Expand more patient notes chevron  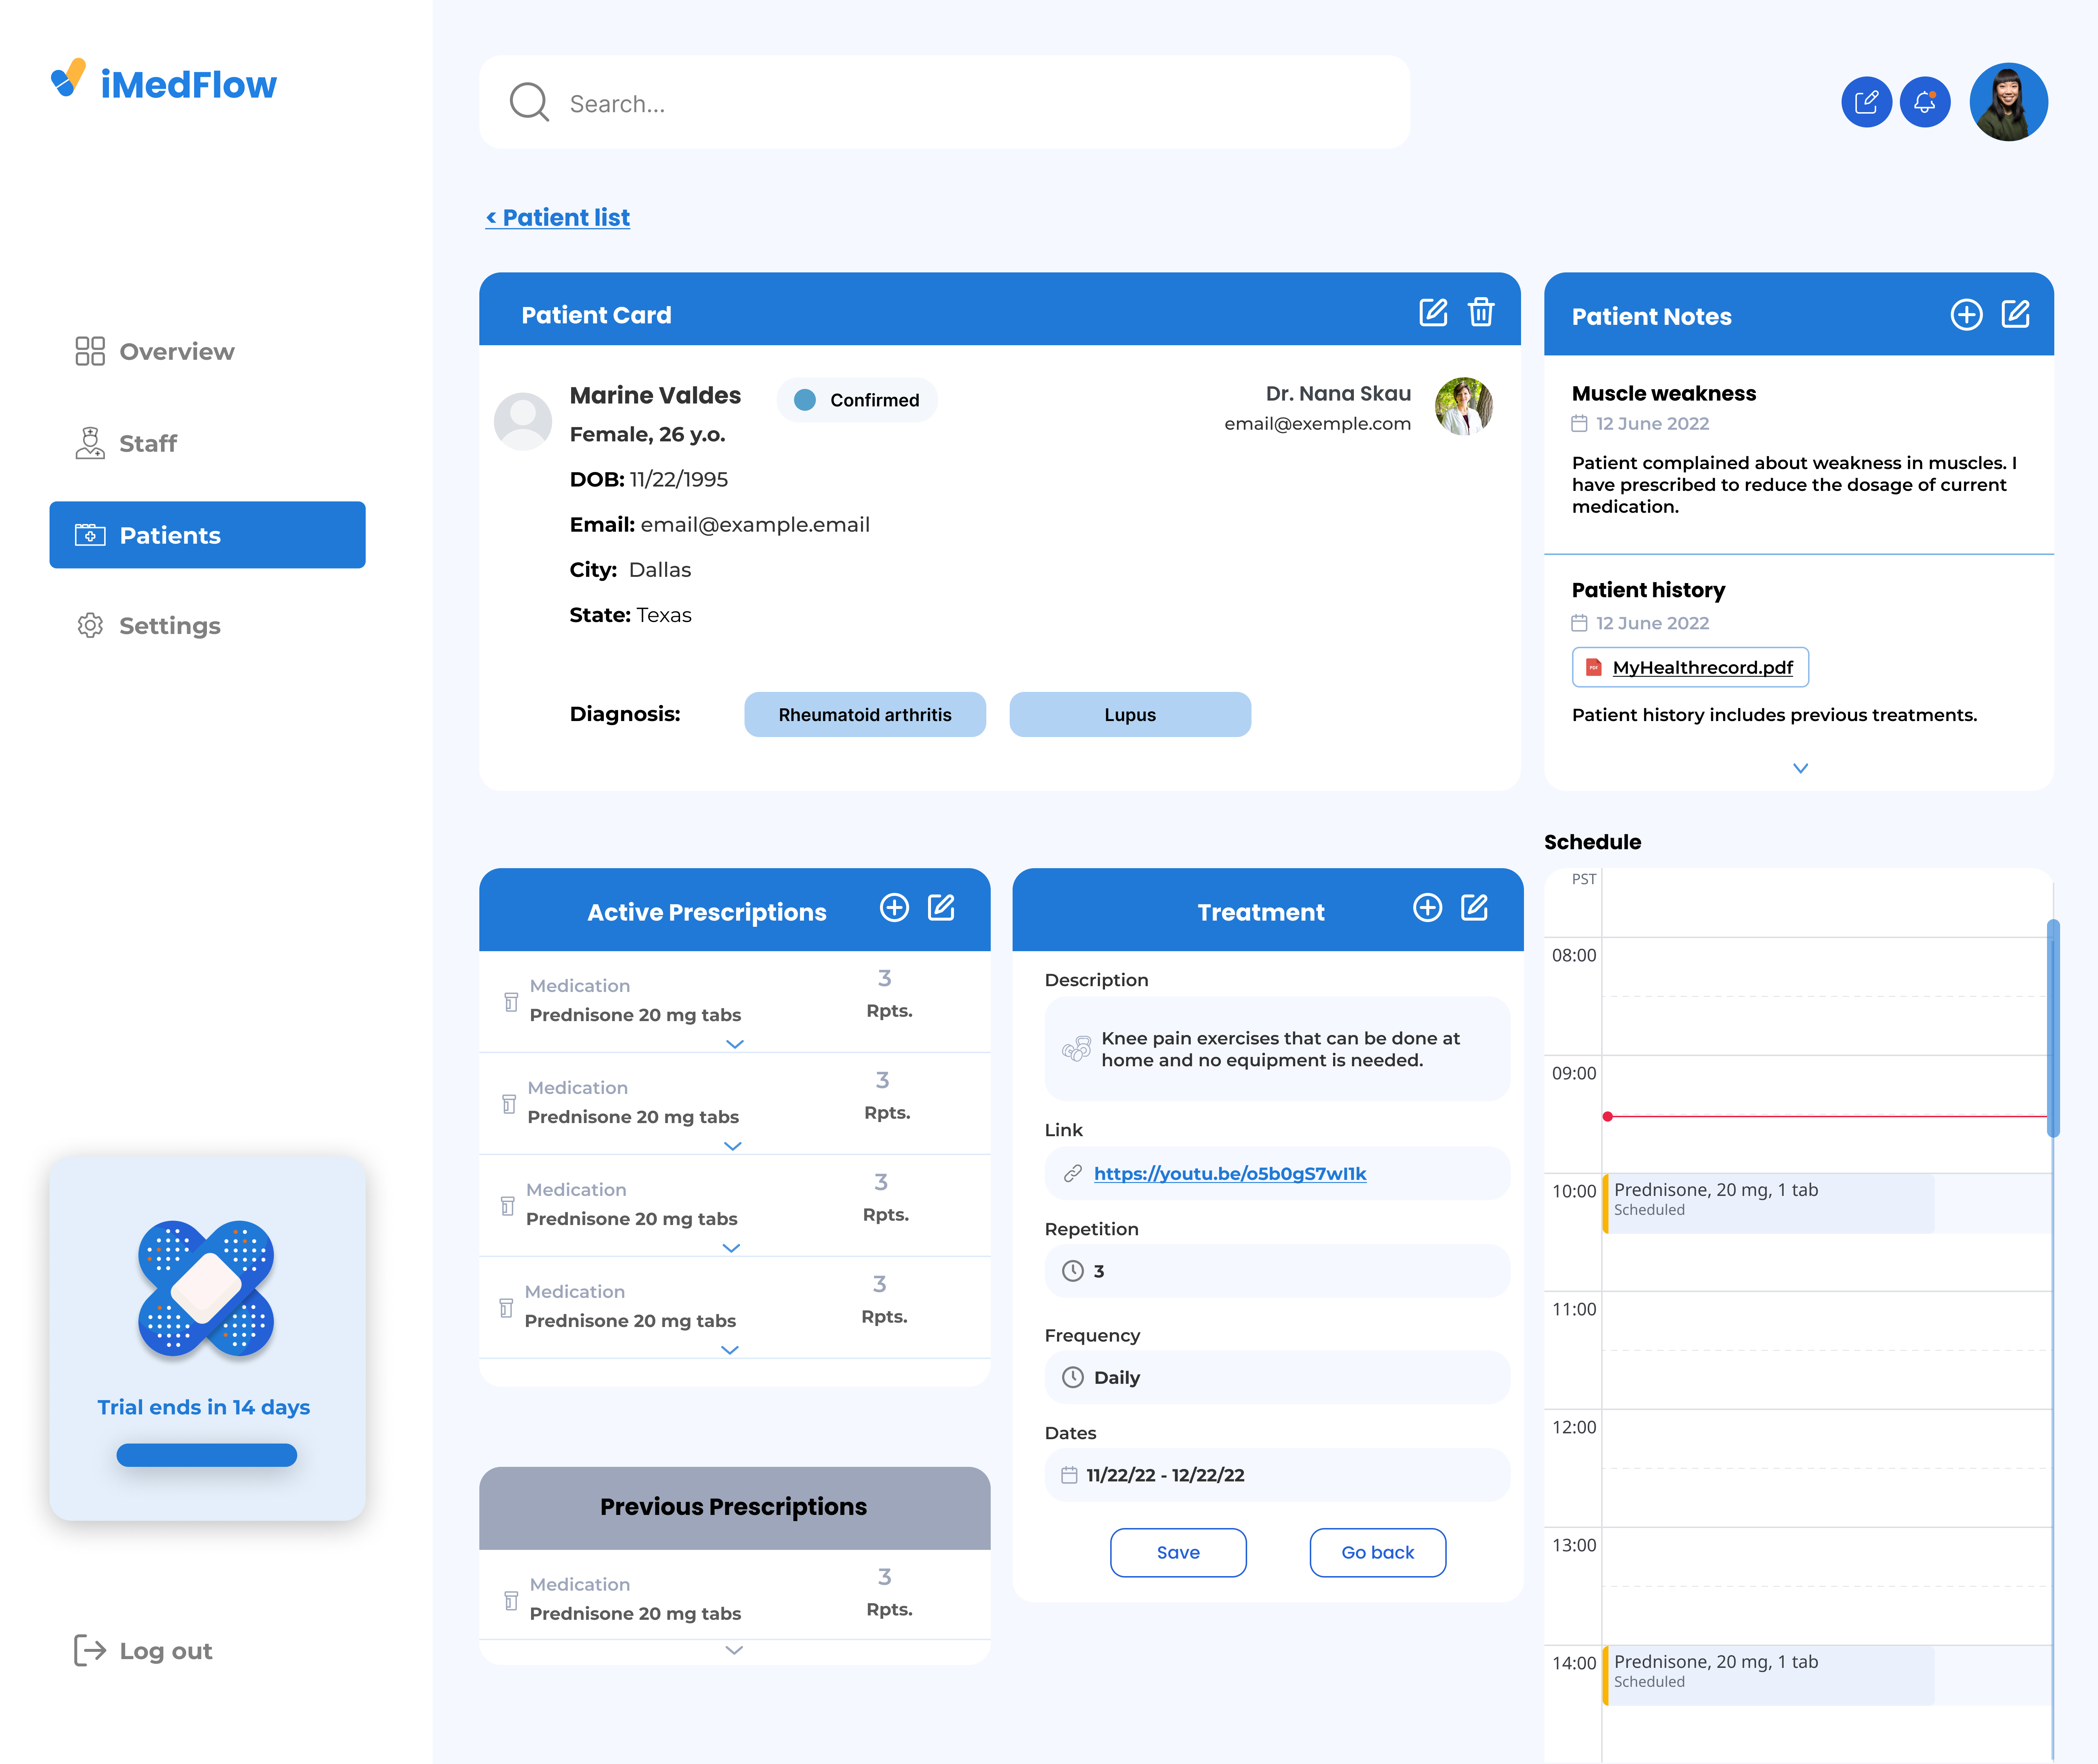1800,768
